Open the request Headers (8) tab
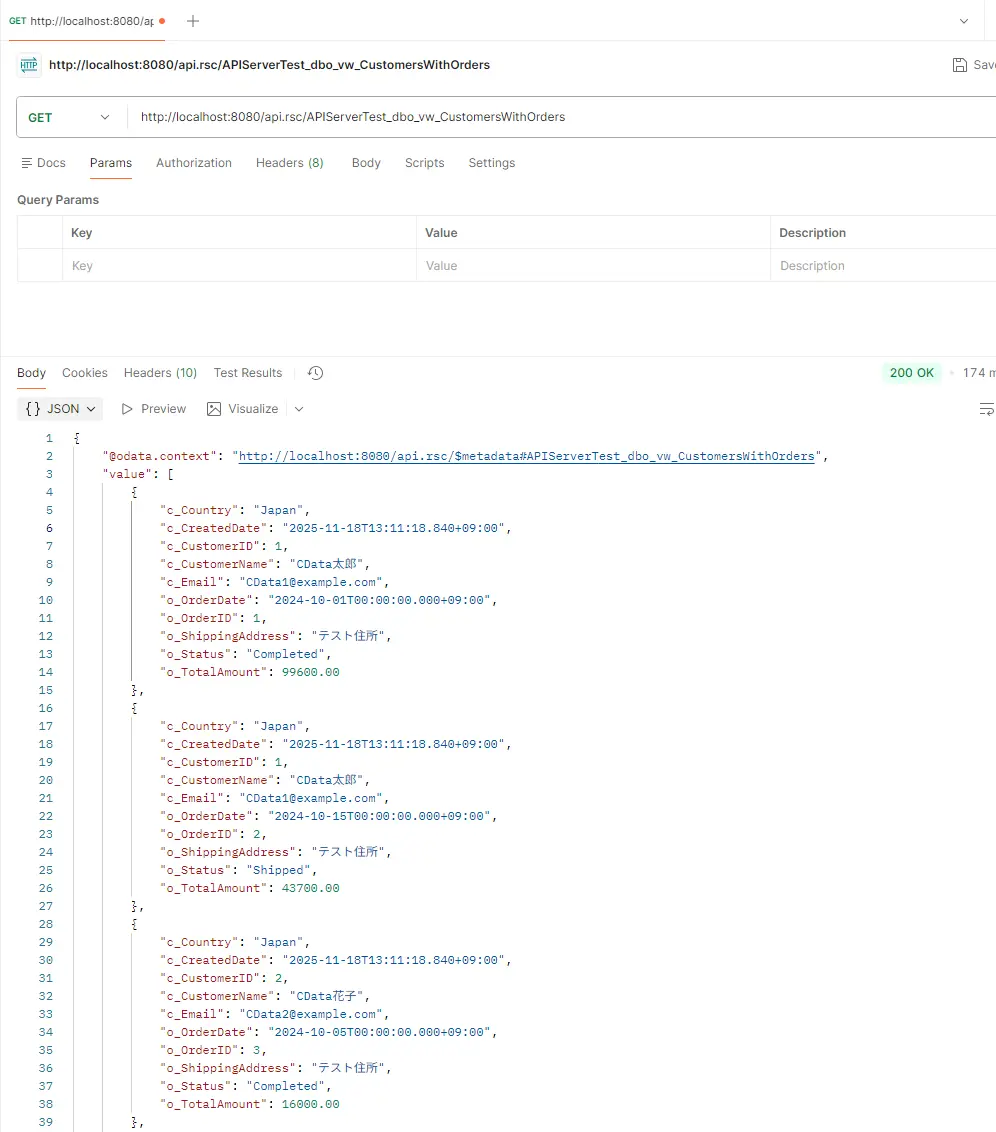This screenshot has height=1132, width=996. point(289,163)
